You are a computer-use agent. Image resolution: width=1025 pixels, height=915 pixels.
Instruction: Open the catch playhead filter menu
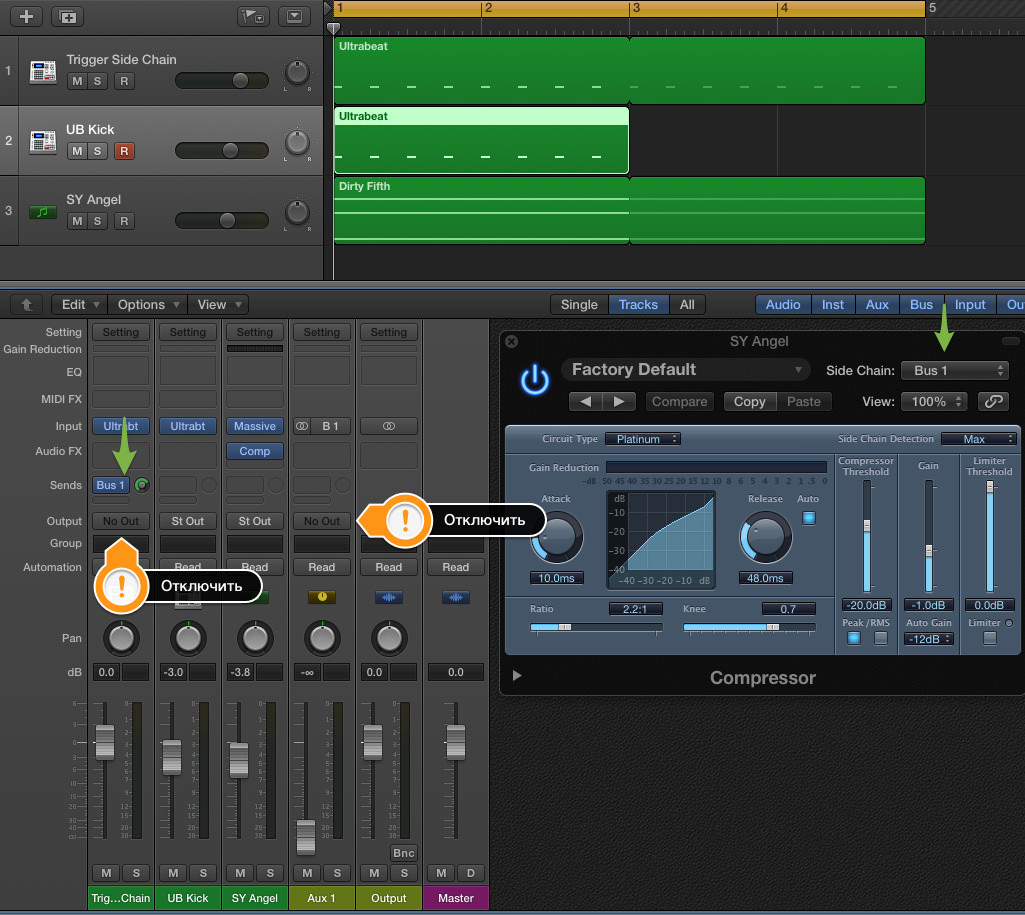pos(252,16)
